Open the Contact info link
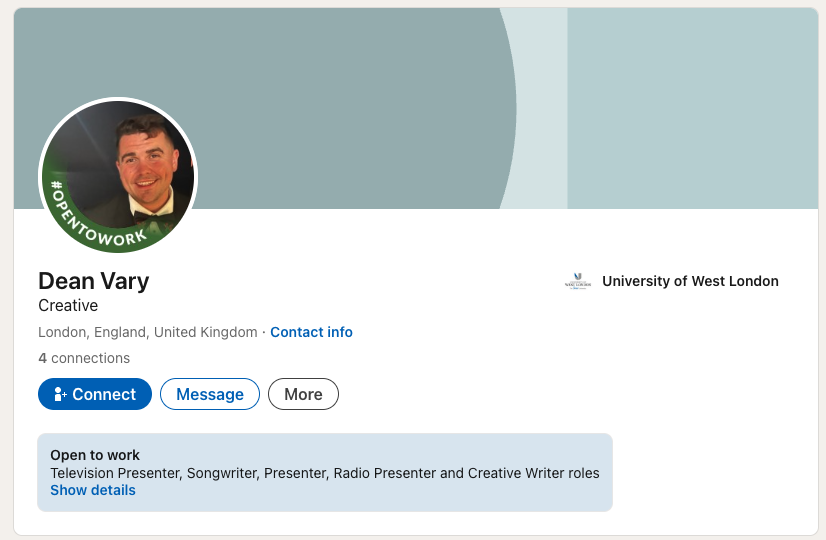 pyautogui.click(x=311, y=332)
